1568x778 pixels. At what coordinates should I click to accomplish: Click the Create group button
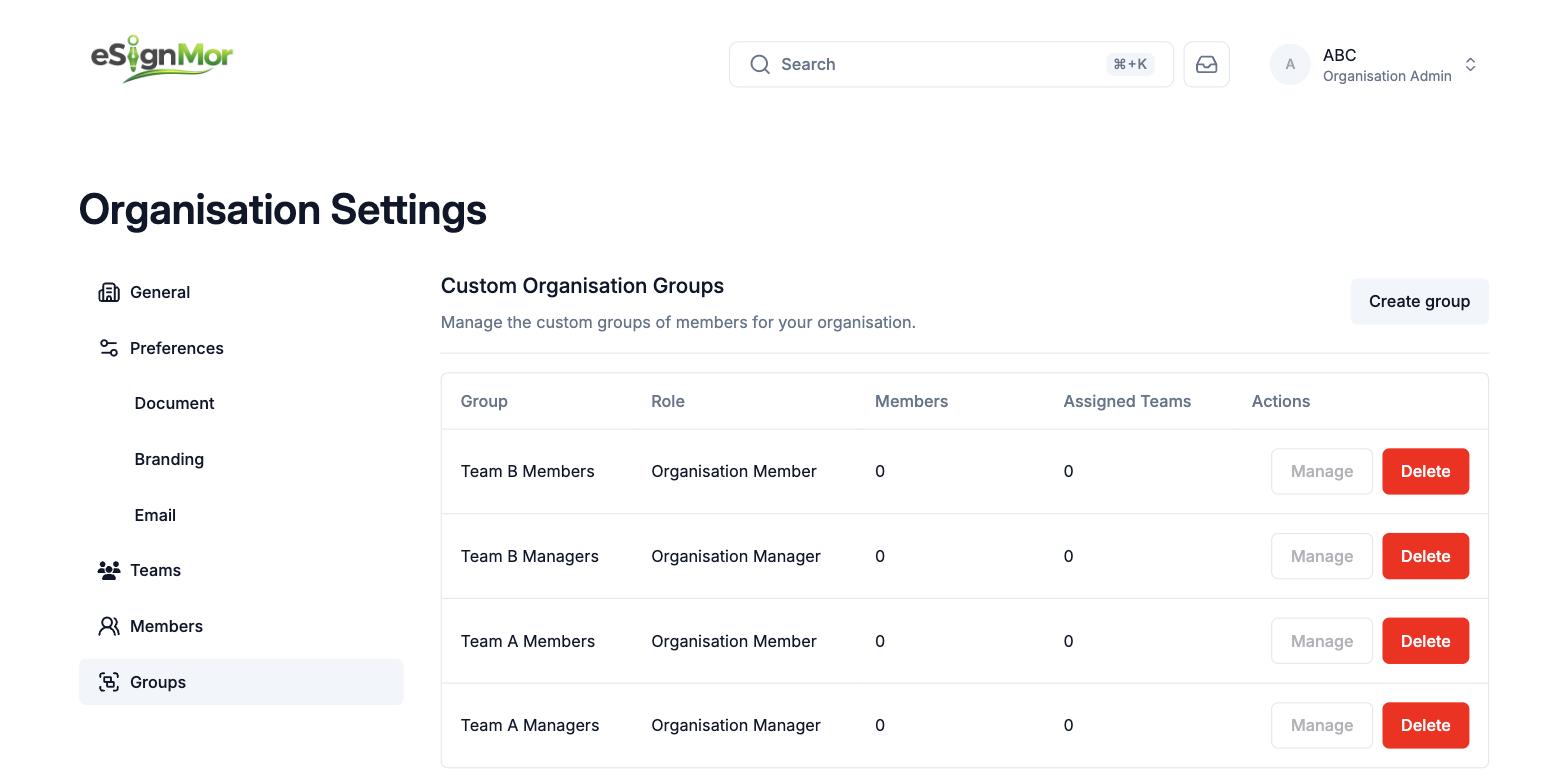click(x=1419, y=301)
